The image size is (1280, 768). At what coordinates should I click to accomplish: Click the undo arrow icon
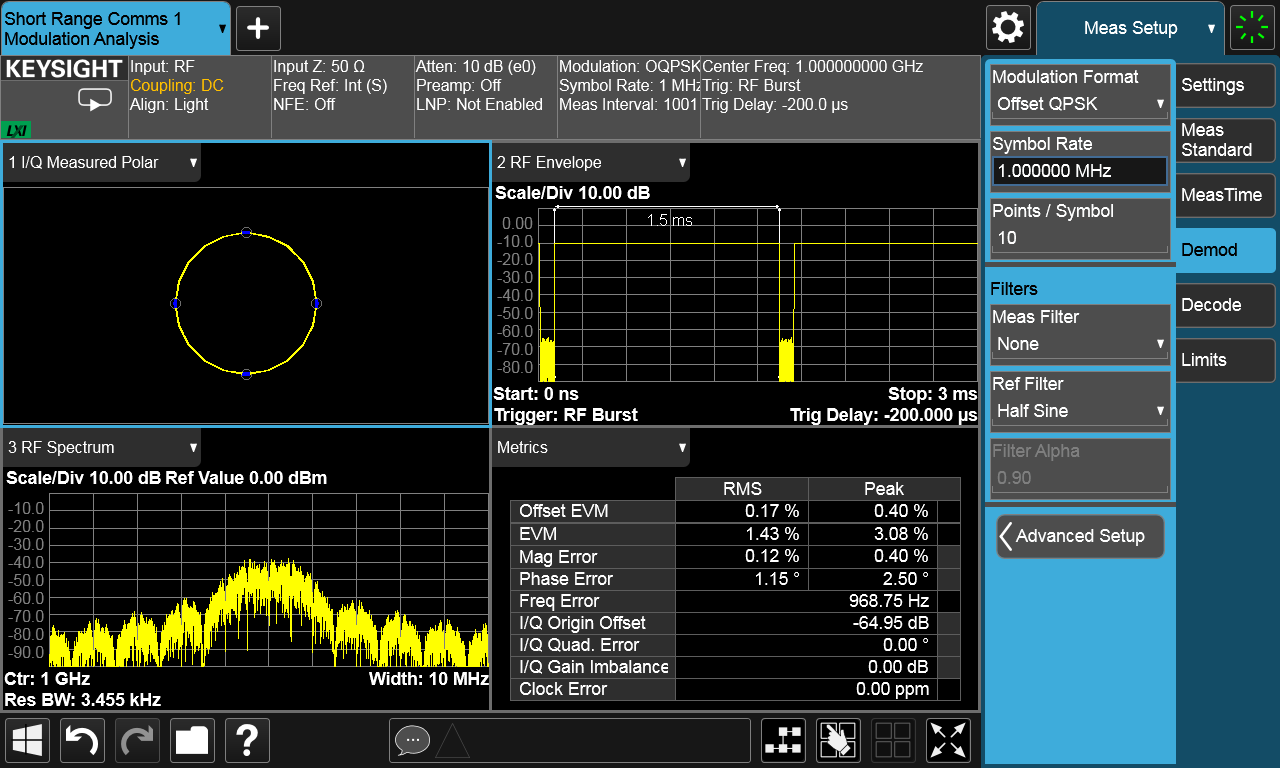[82, 740]
